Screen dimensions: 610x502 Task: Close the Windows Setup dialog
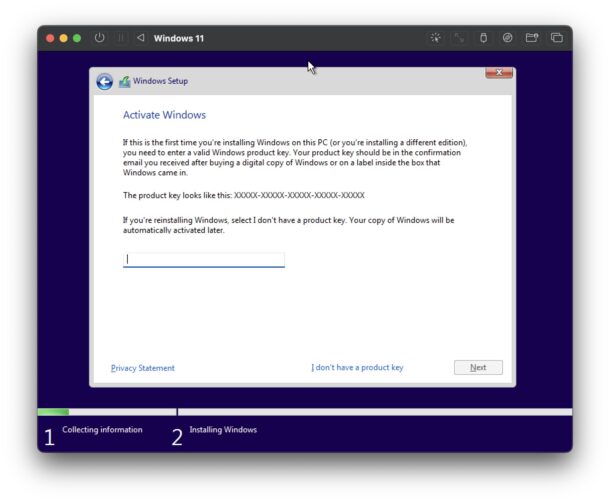[499, 73]
